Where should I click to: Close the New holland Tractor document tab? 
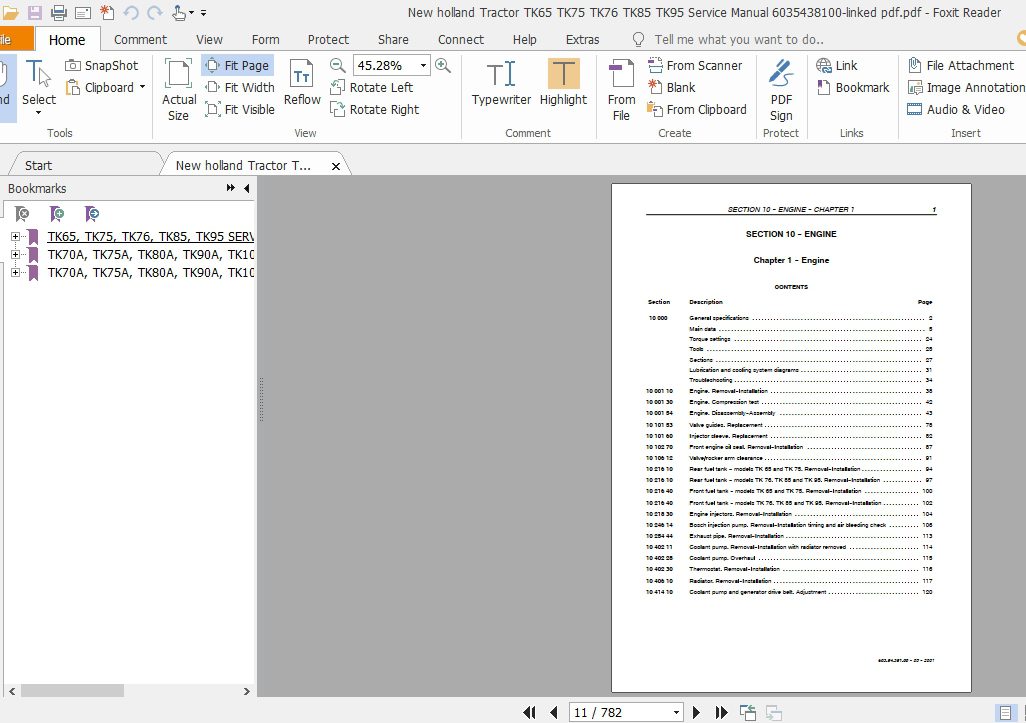pyautogui.click(x=336, y=166)
